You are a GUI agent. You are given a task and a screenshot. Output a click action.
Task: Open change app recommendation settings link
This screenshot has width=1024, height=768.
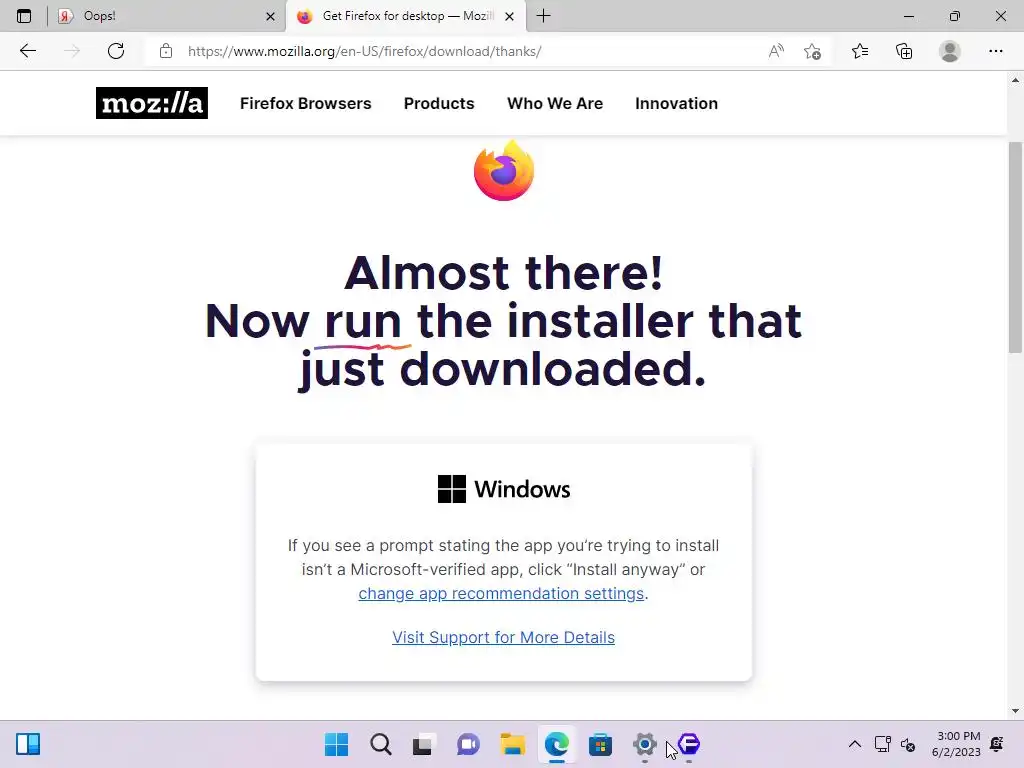pyautogui.click(x=502, y=594)
